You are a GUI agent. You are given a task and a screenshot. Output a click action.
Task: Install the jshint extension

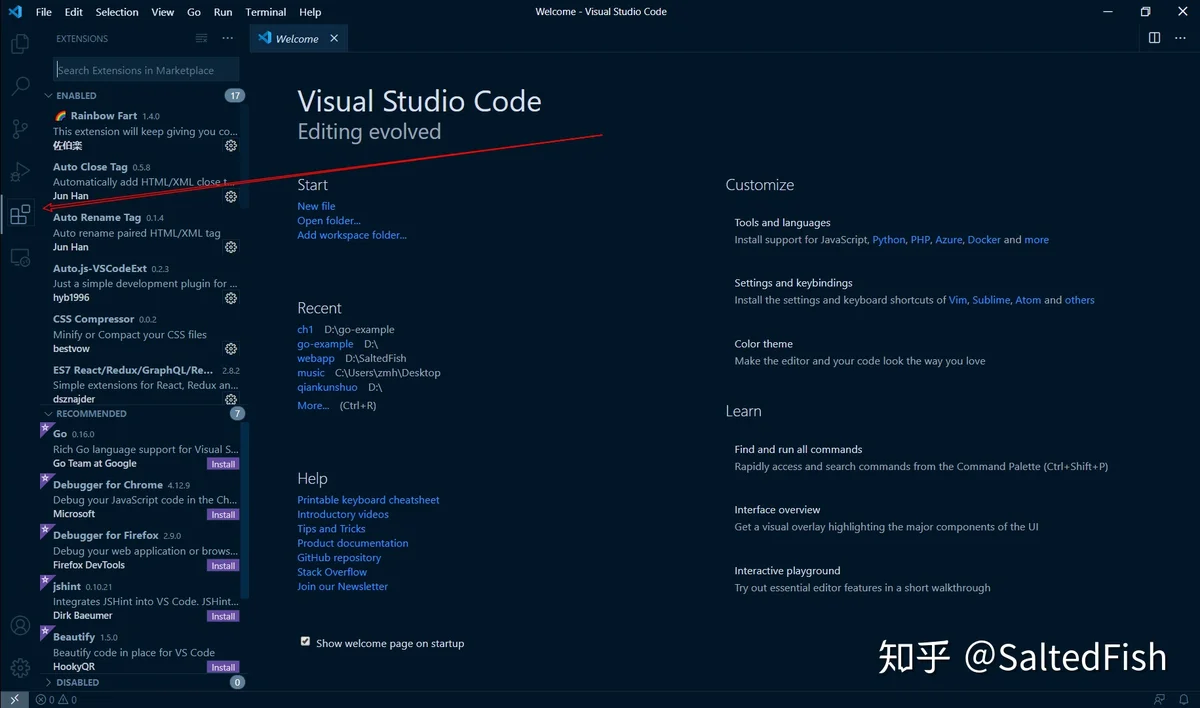pyautogui.click(x=223, y=616)
